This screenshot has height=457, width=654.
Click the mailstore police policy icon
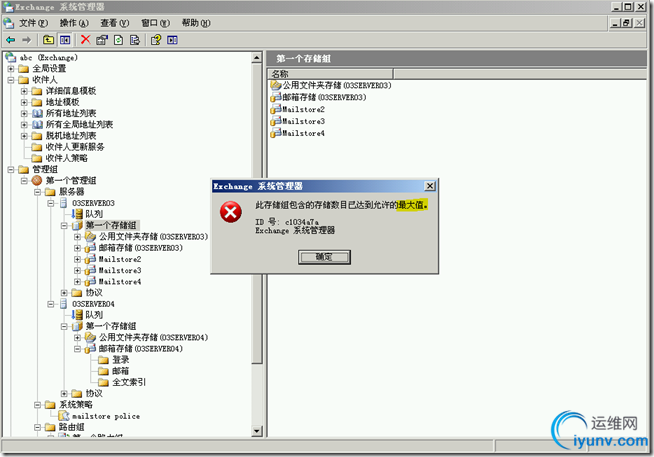point(64,416)
